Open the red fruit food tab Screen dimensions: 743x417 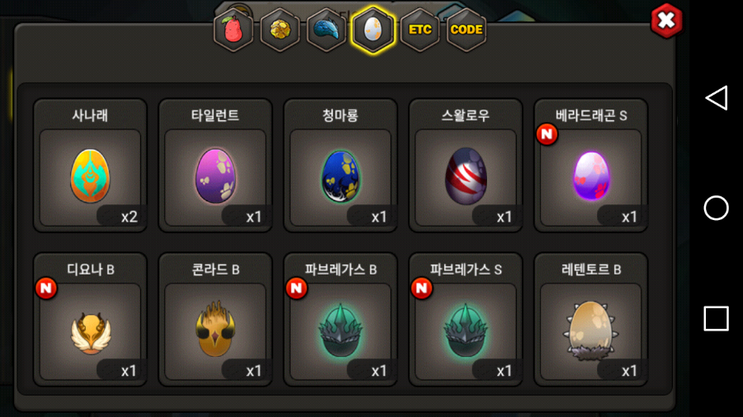click(x=233, y=30)
